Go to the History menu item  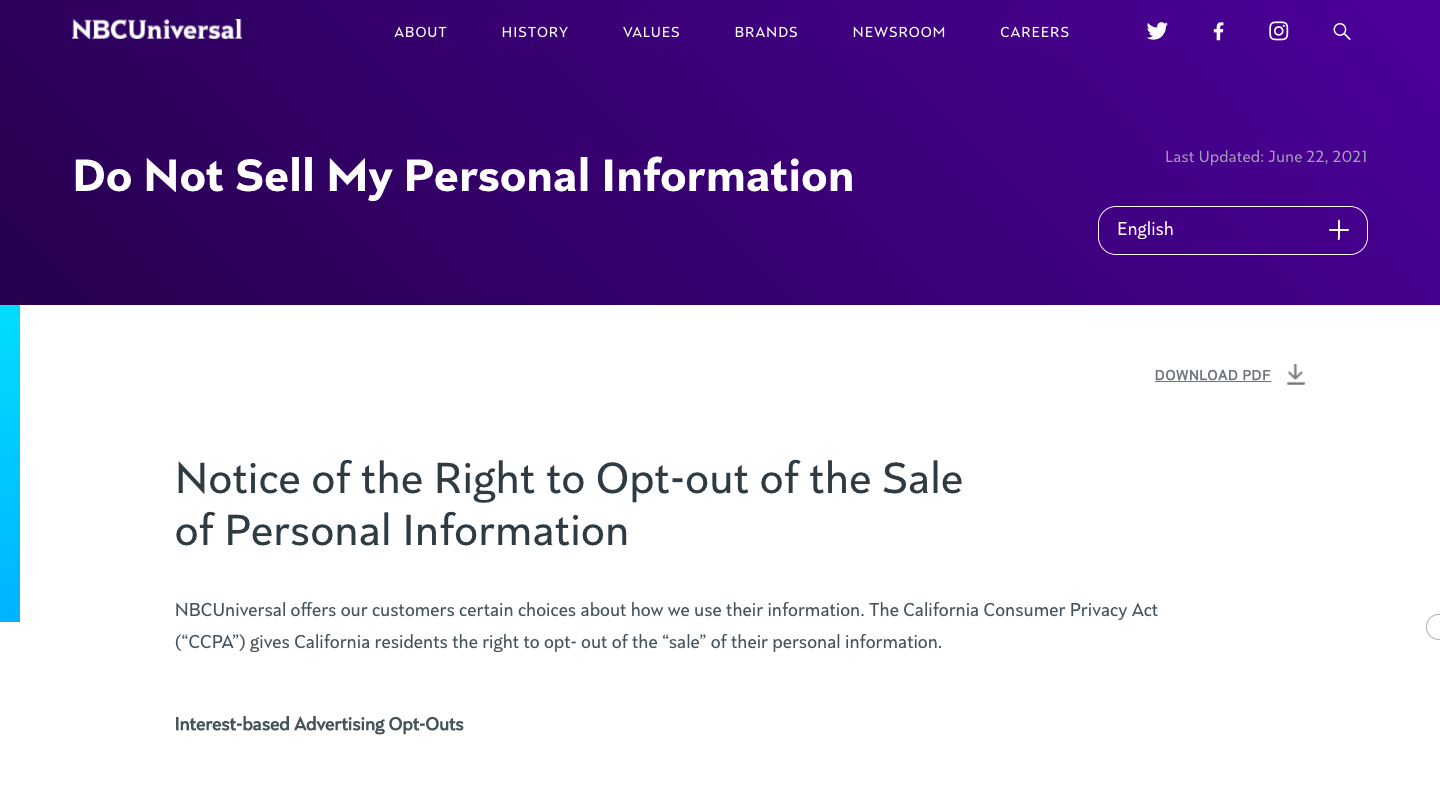(x=535, y=32)
